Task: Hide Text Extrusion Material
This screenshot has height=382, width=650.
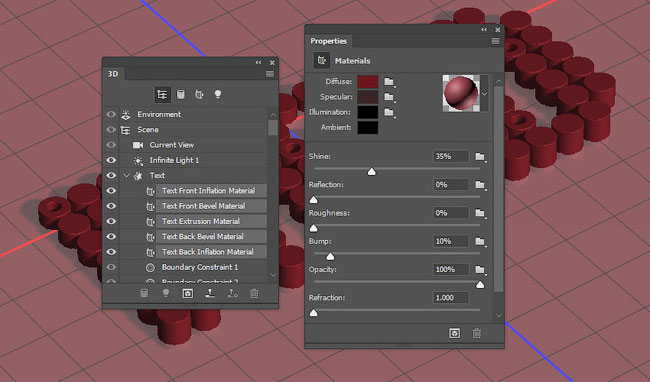Action: click(111, 222)
